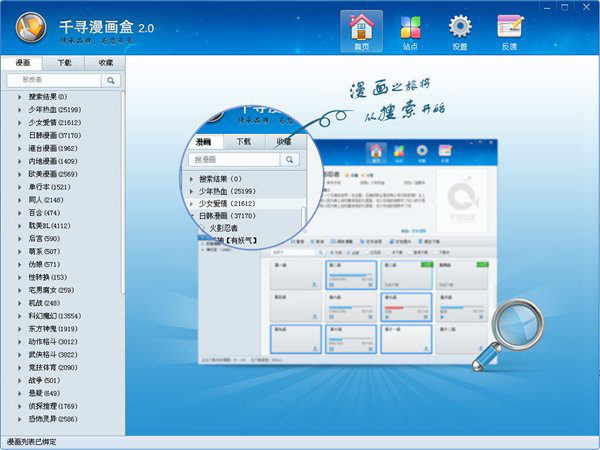Select the 性转换 (153) category

tap(47, 277)
